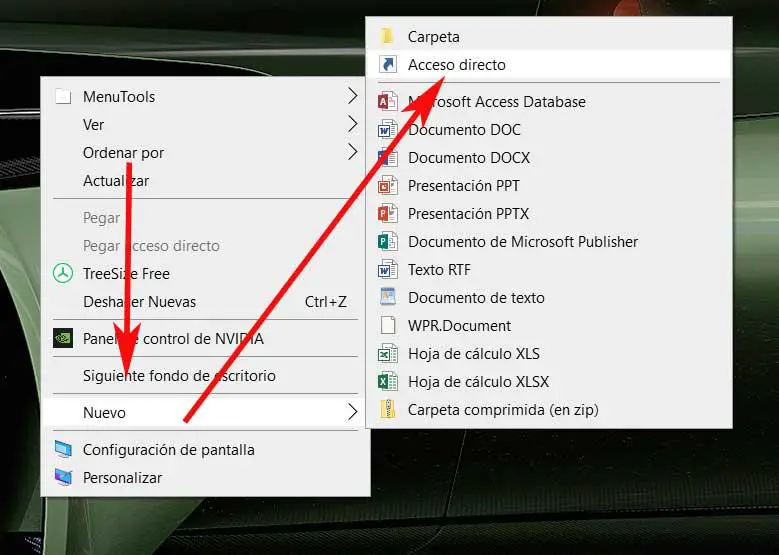Click the Word icon for Documento DOC
The width and height of the screenshot is (779, 555).
[388, 129]
